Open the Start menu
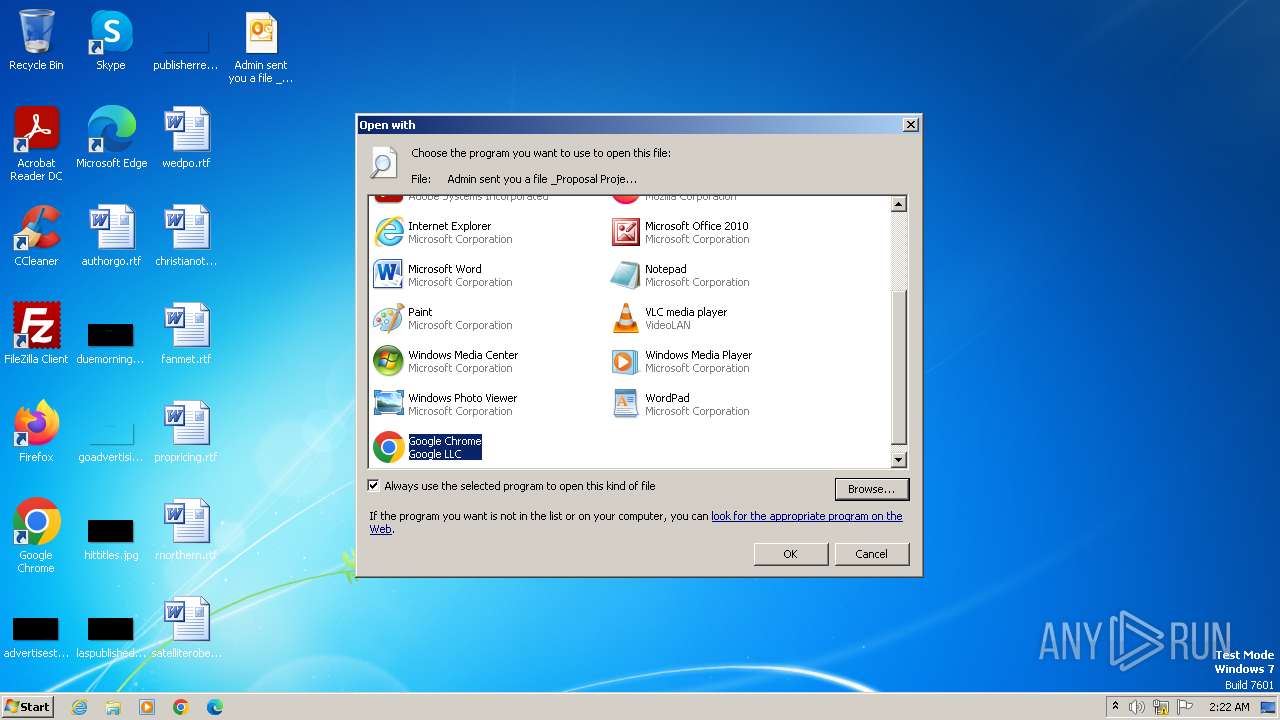This screenshot has width=1280, height=720. [28, 707]
